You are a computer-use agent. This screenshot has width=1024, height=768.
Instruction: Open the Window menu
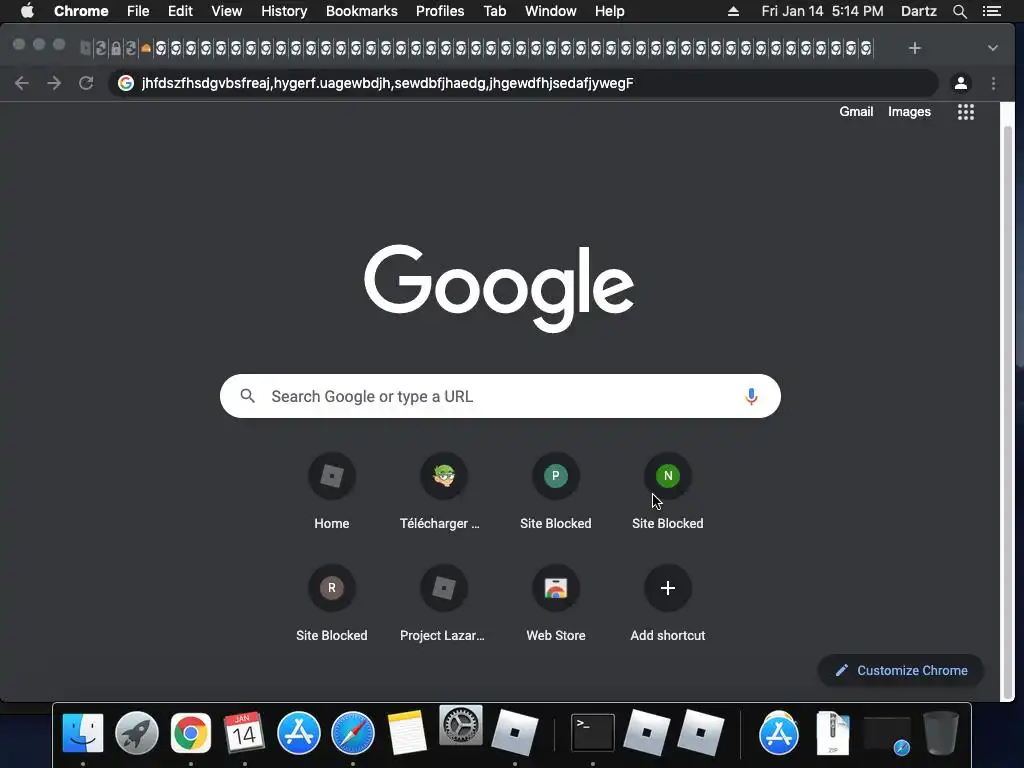pos(551,11)
